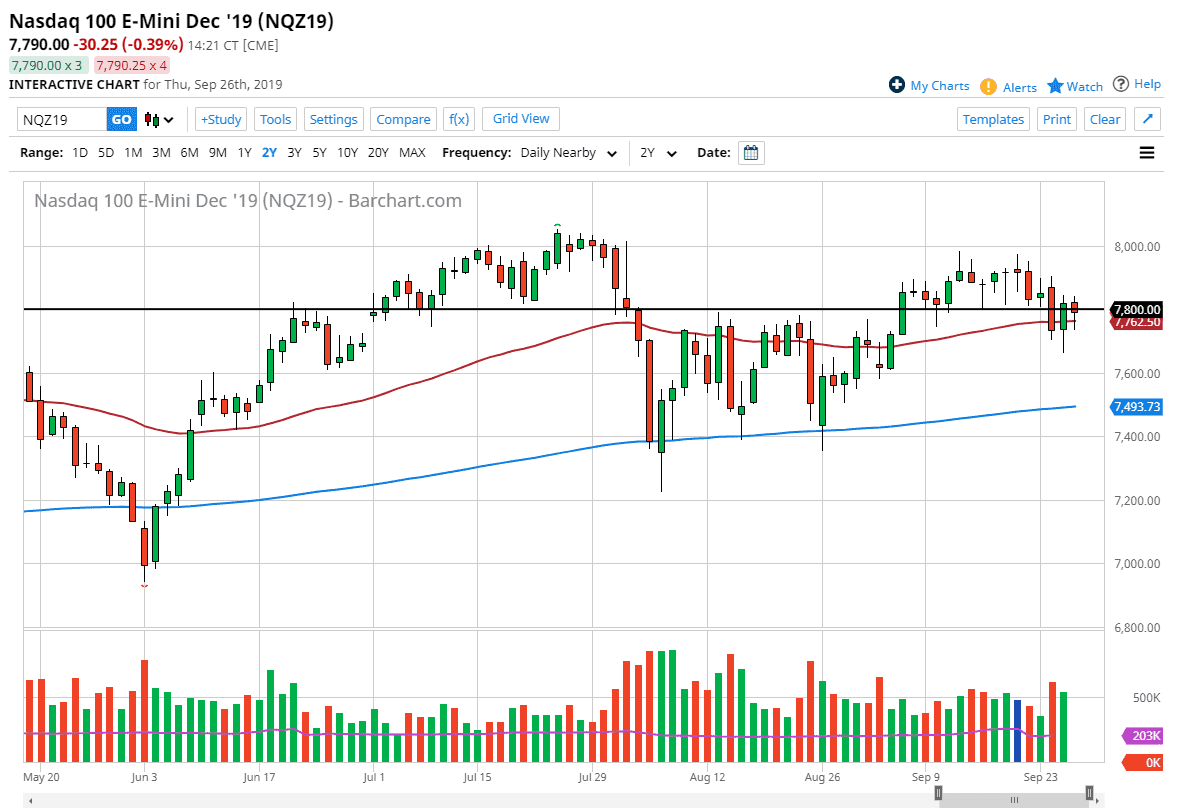Open the hamburger chart menu
The width and height of the screenshot is (1190, 812).
coord(1146,152)
